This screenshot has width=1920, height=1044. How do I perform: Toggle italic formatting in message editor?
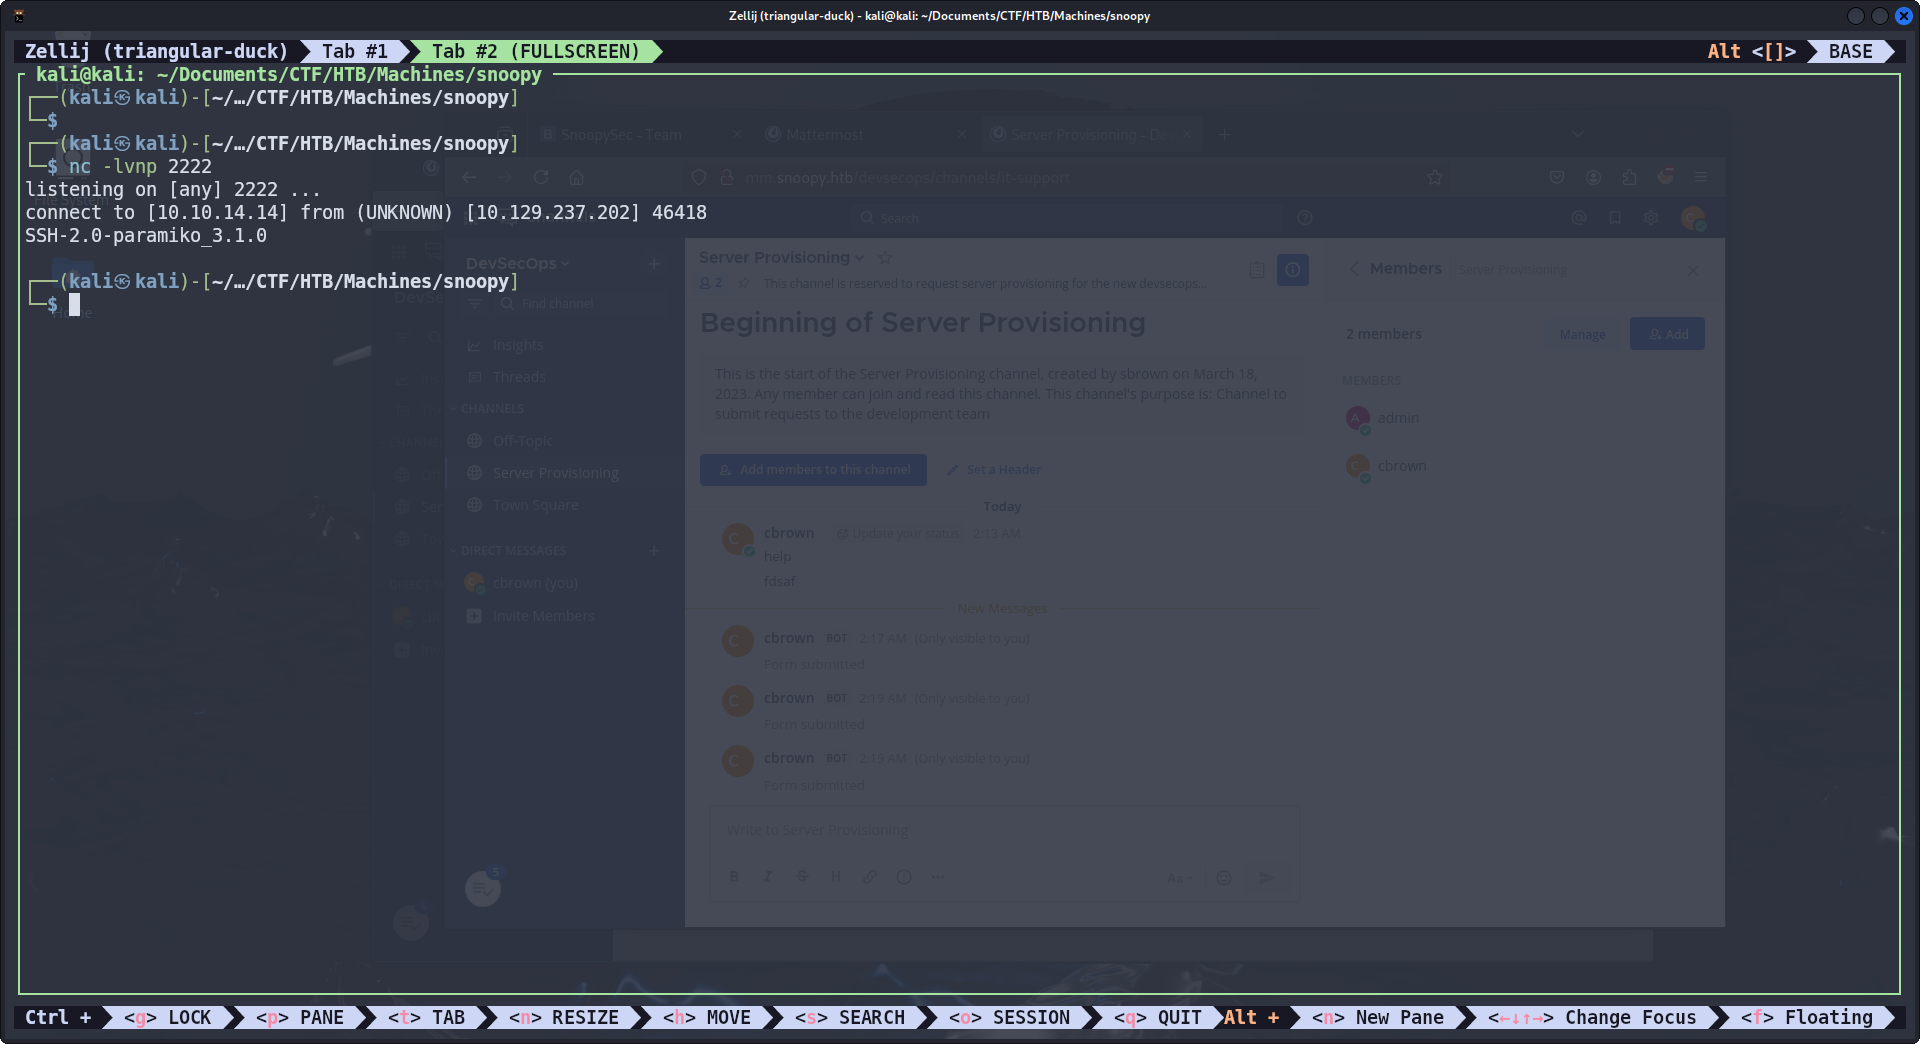click(x=768, y=877)
